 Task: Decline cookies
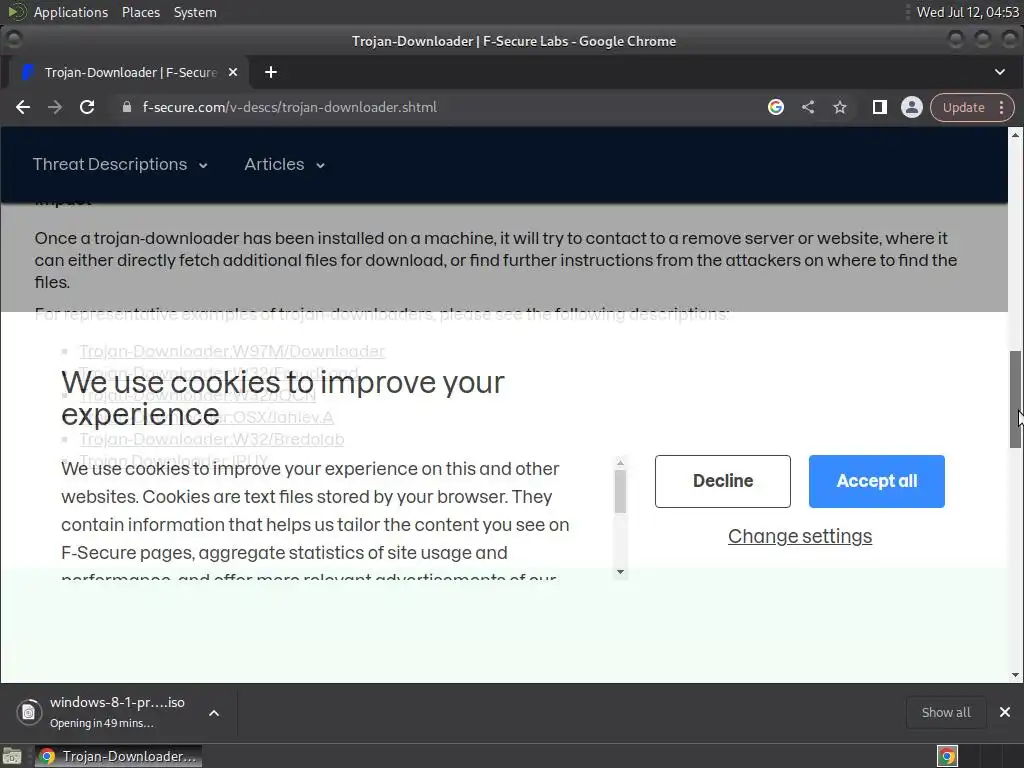(723, 481)
